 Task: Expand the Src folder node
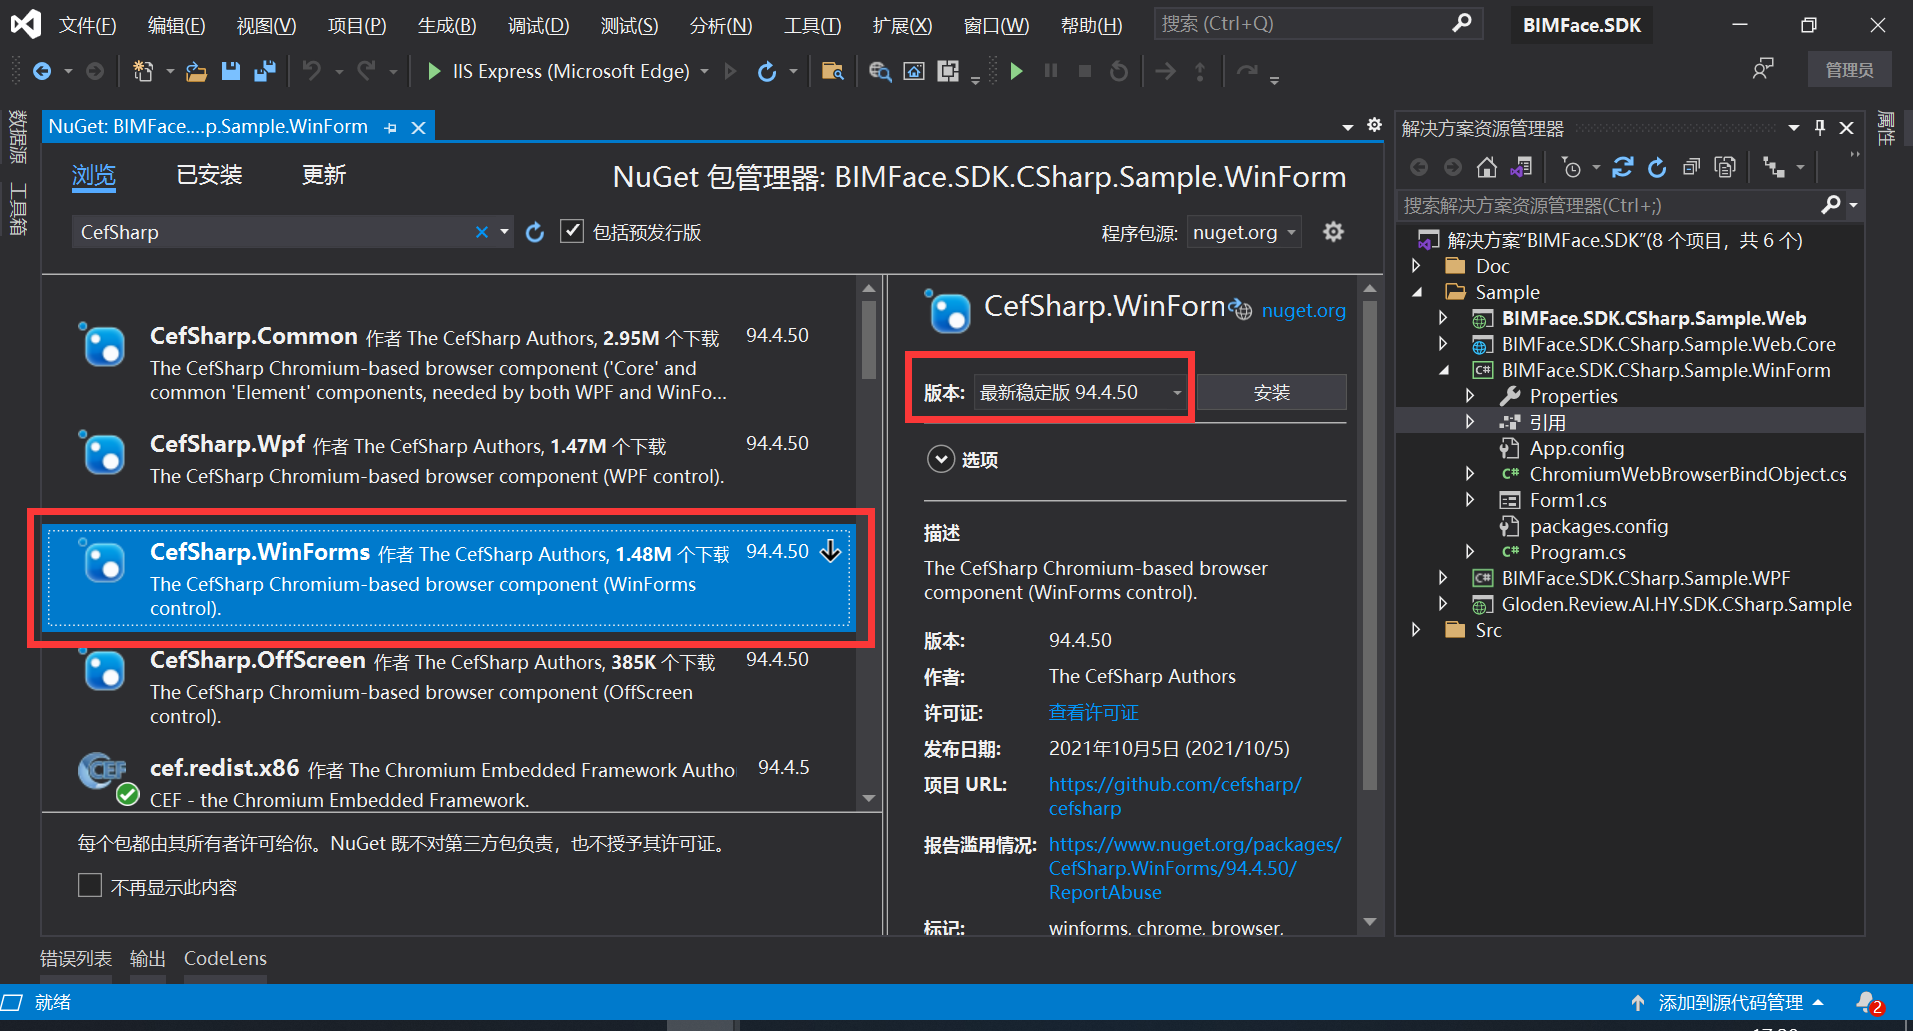click(x=1416, y=630)
